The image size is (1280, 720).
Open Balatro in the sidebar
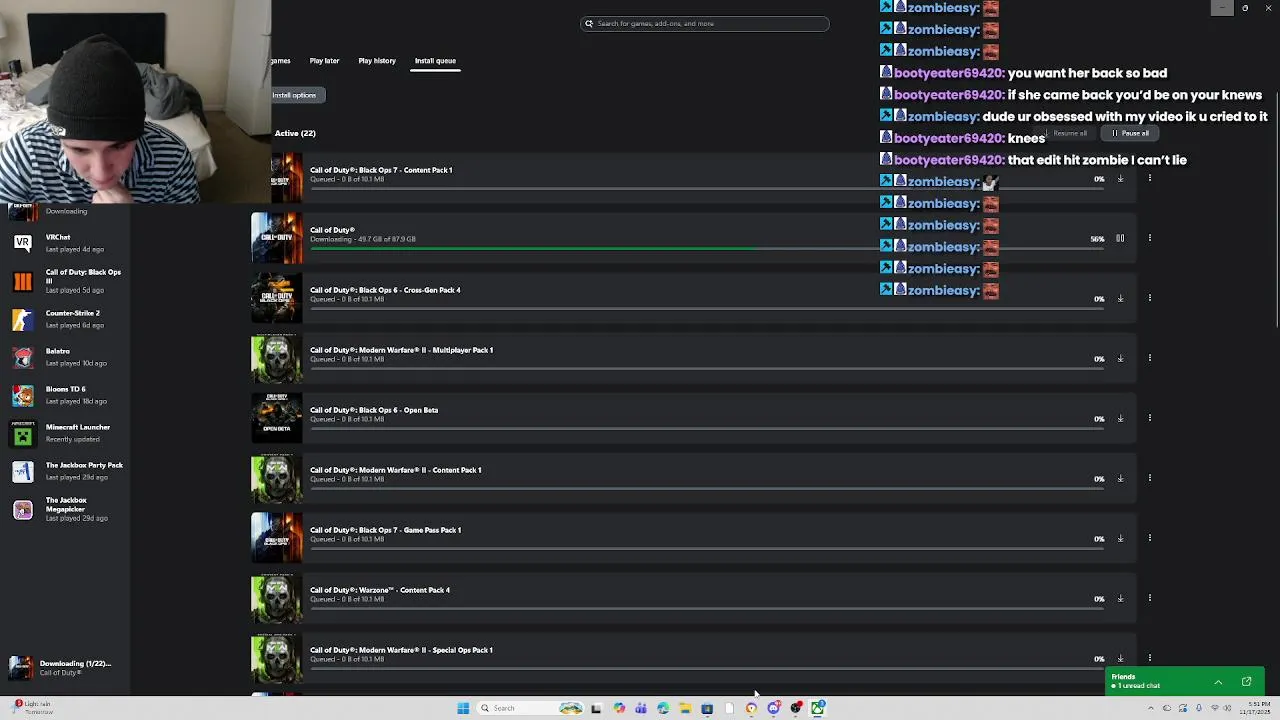[x=65, y=357]
